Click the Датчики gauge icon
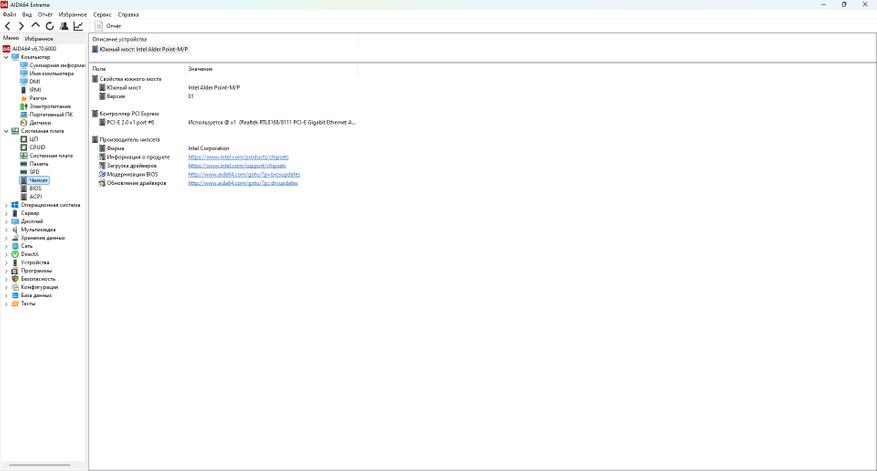877x471 pixels. [x=23, y=123]
